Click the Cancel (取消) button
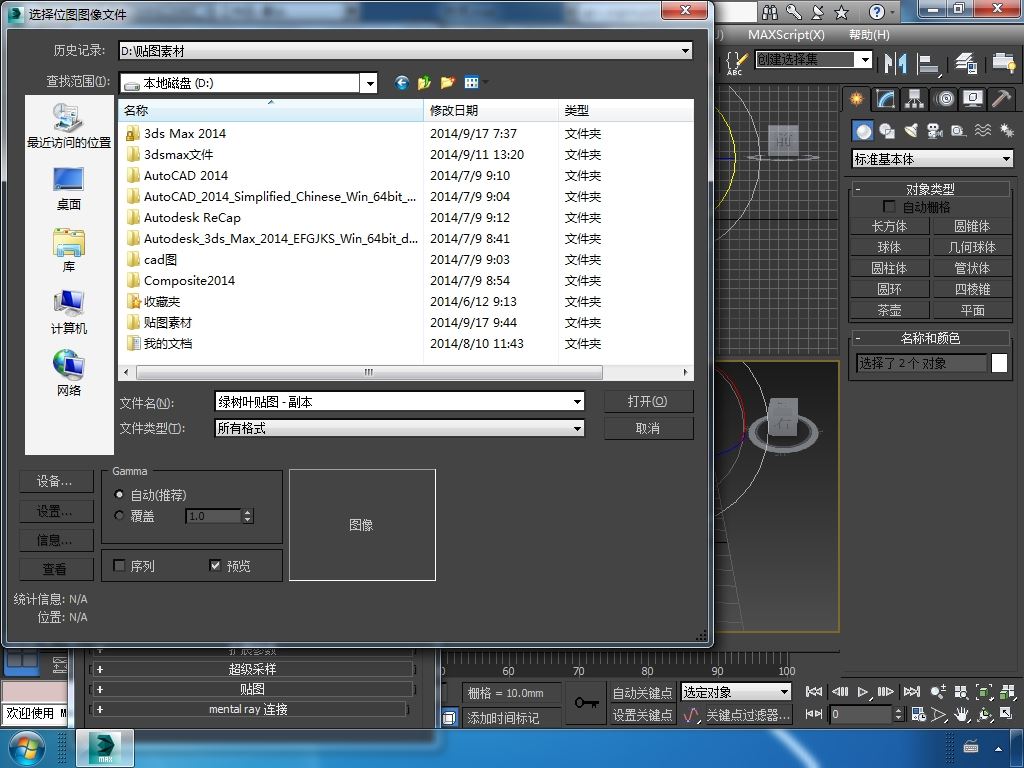The height and width of the screenshot is (768, 1024). click(647, 428)
